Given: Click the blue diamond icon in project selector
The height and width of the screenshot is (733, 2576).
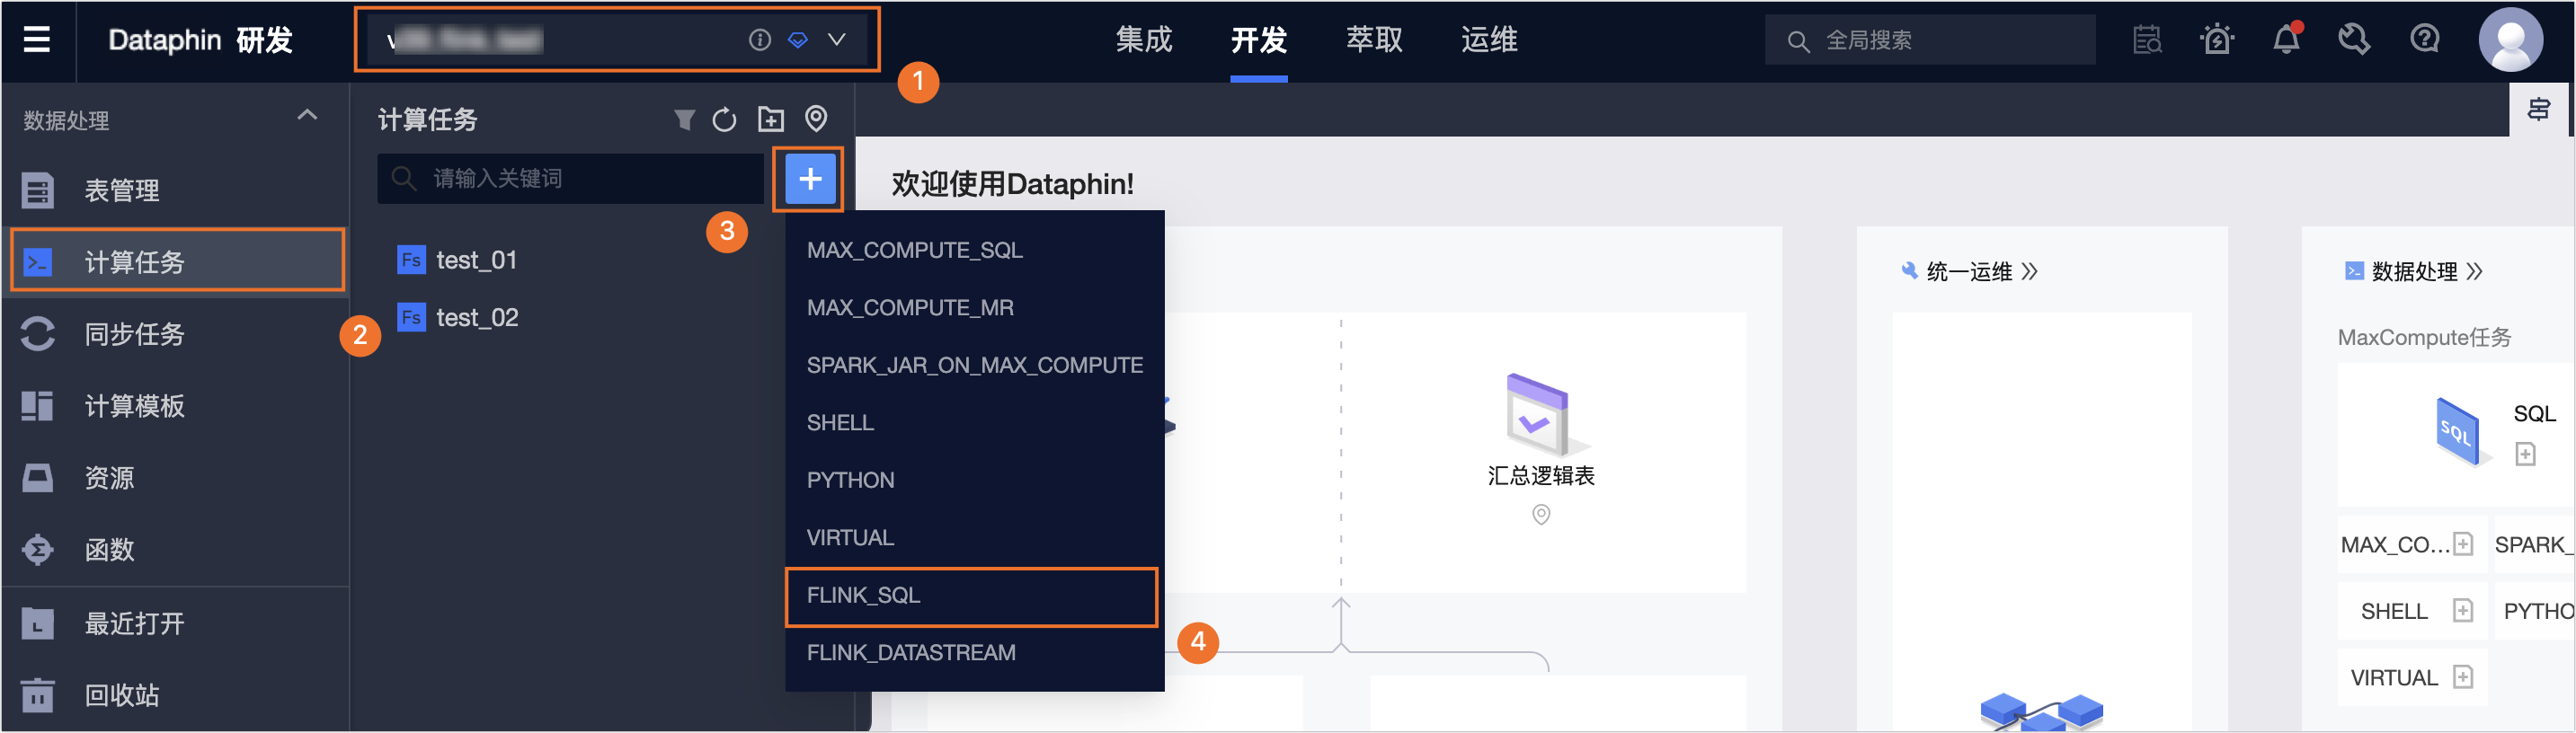Looking at the screenshot, I should coord(798,40).
